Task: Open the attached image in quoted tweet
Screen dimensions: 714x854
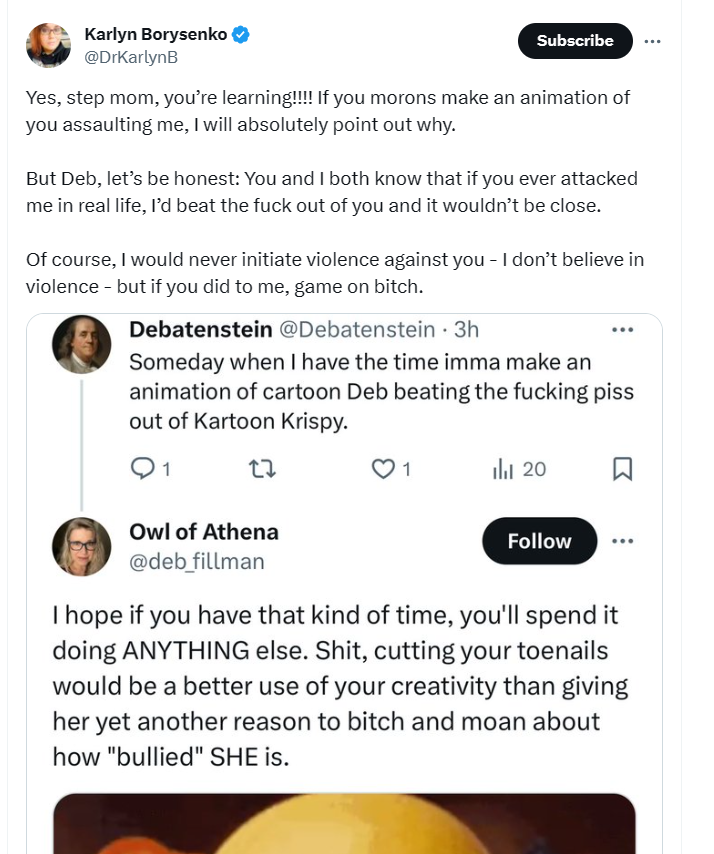Action: (344, 824)
